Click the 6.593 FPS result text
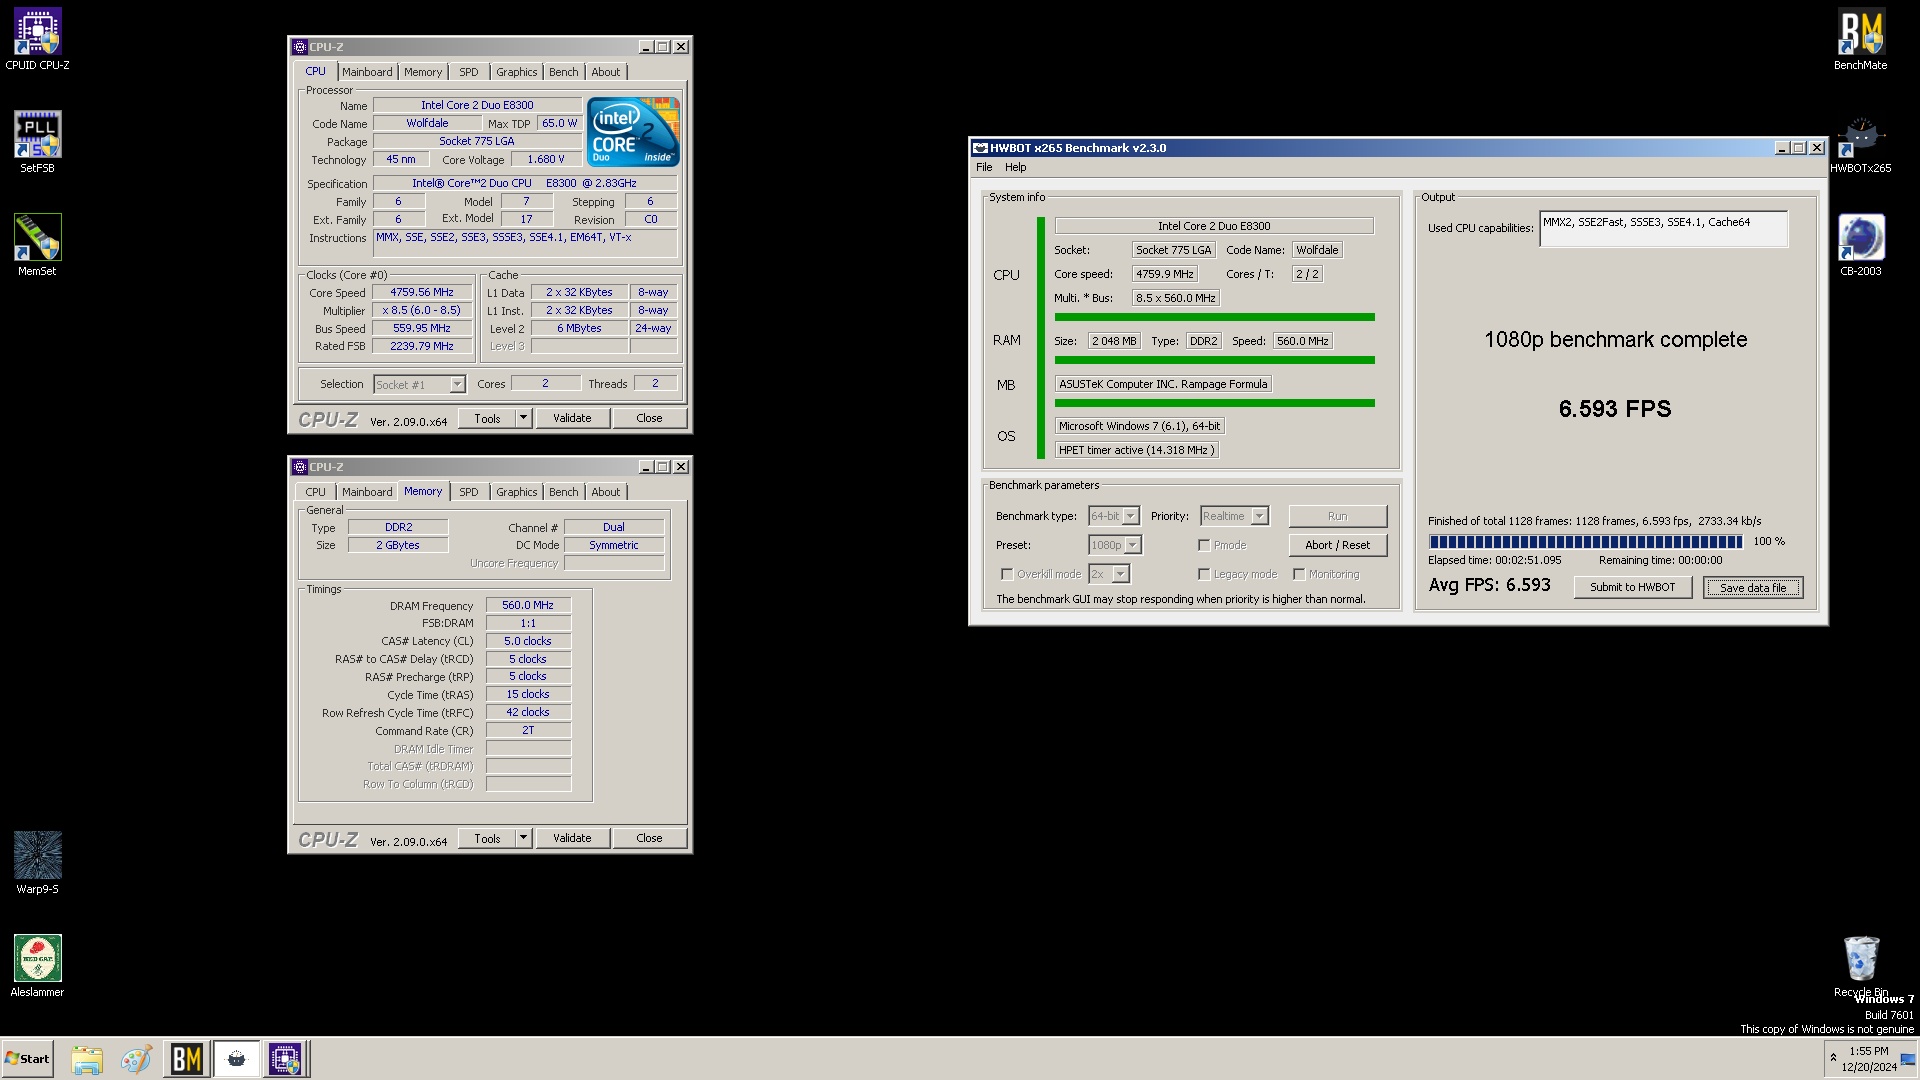This screenshot has width=1920, height=1080. point(1614,408)
